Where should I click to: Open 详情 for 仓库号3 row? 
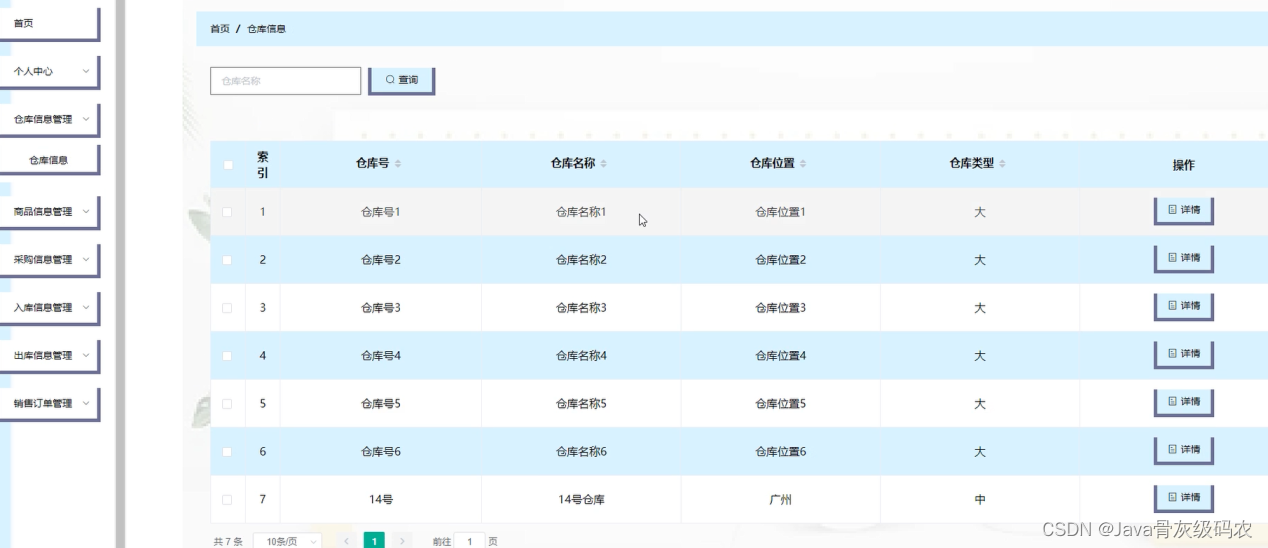pos(1183,307)
